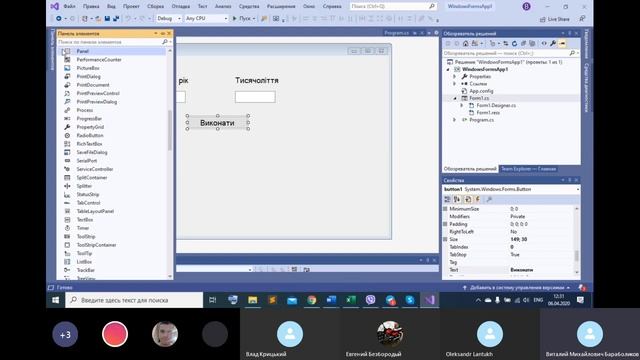The width and height of the screenshot is (640, 360).
Task: Select TableLayoutPanel toolbox item
Action: [95, 211]
